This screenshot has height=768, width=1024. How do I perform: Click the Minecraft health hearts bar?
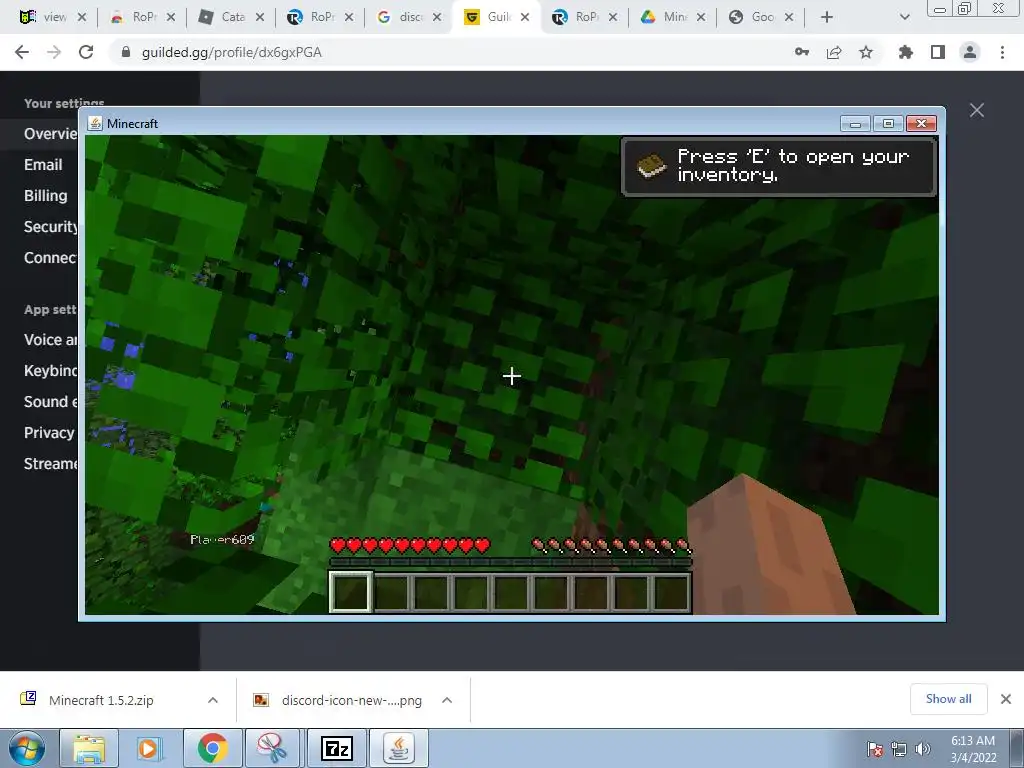pos(409,545)
